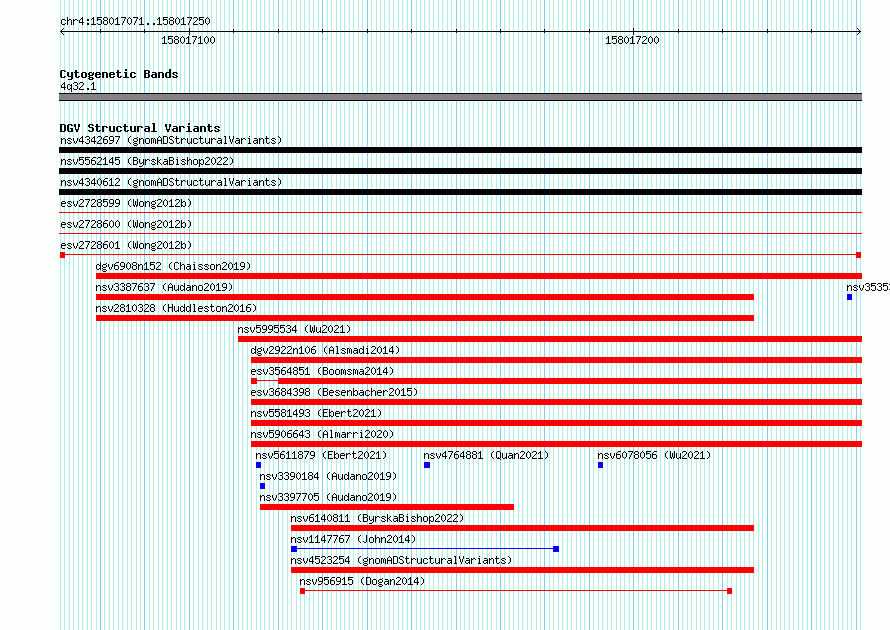Select the esv2728601 Wong2012b label
Screen dimensions: 890x630
126,245
